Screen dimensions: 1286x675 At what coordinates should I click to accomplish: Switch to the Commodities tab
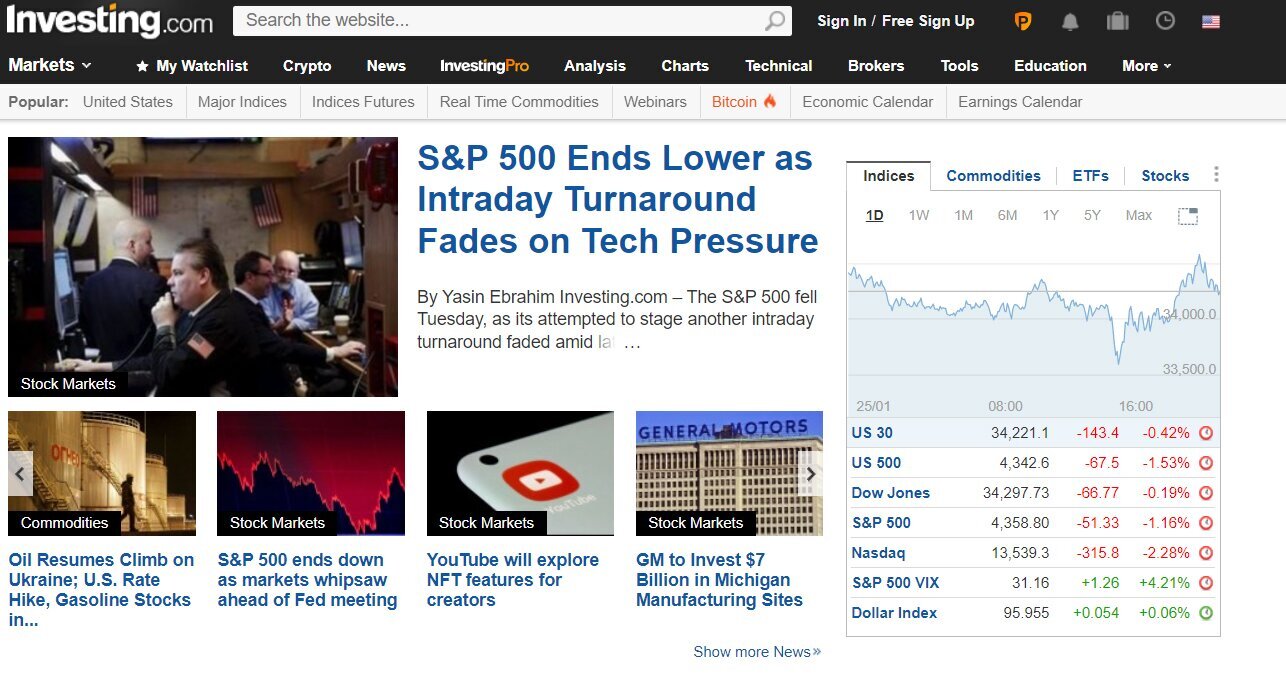coord(993,175)
